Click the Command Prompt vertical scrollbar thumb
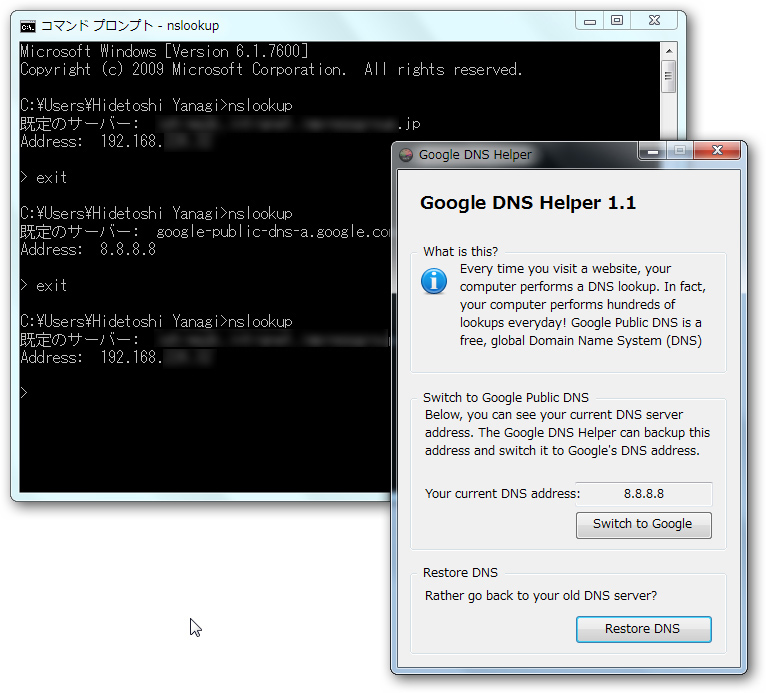 click(669, 76)
